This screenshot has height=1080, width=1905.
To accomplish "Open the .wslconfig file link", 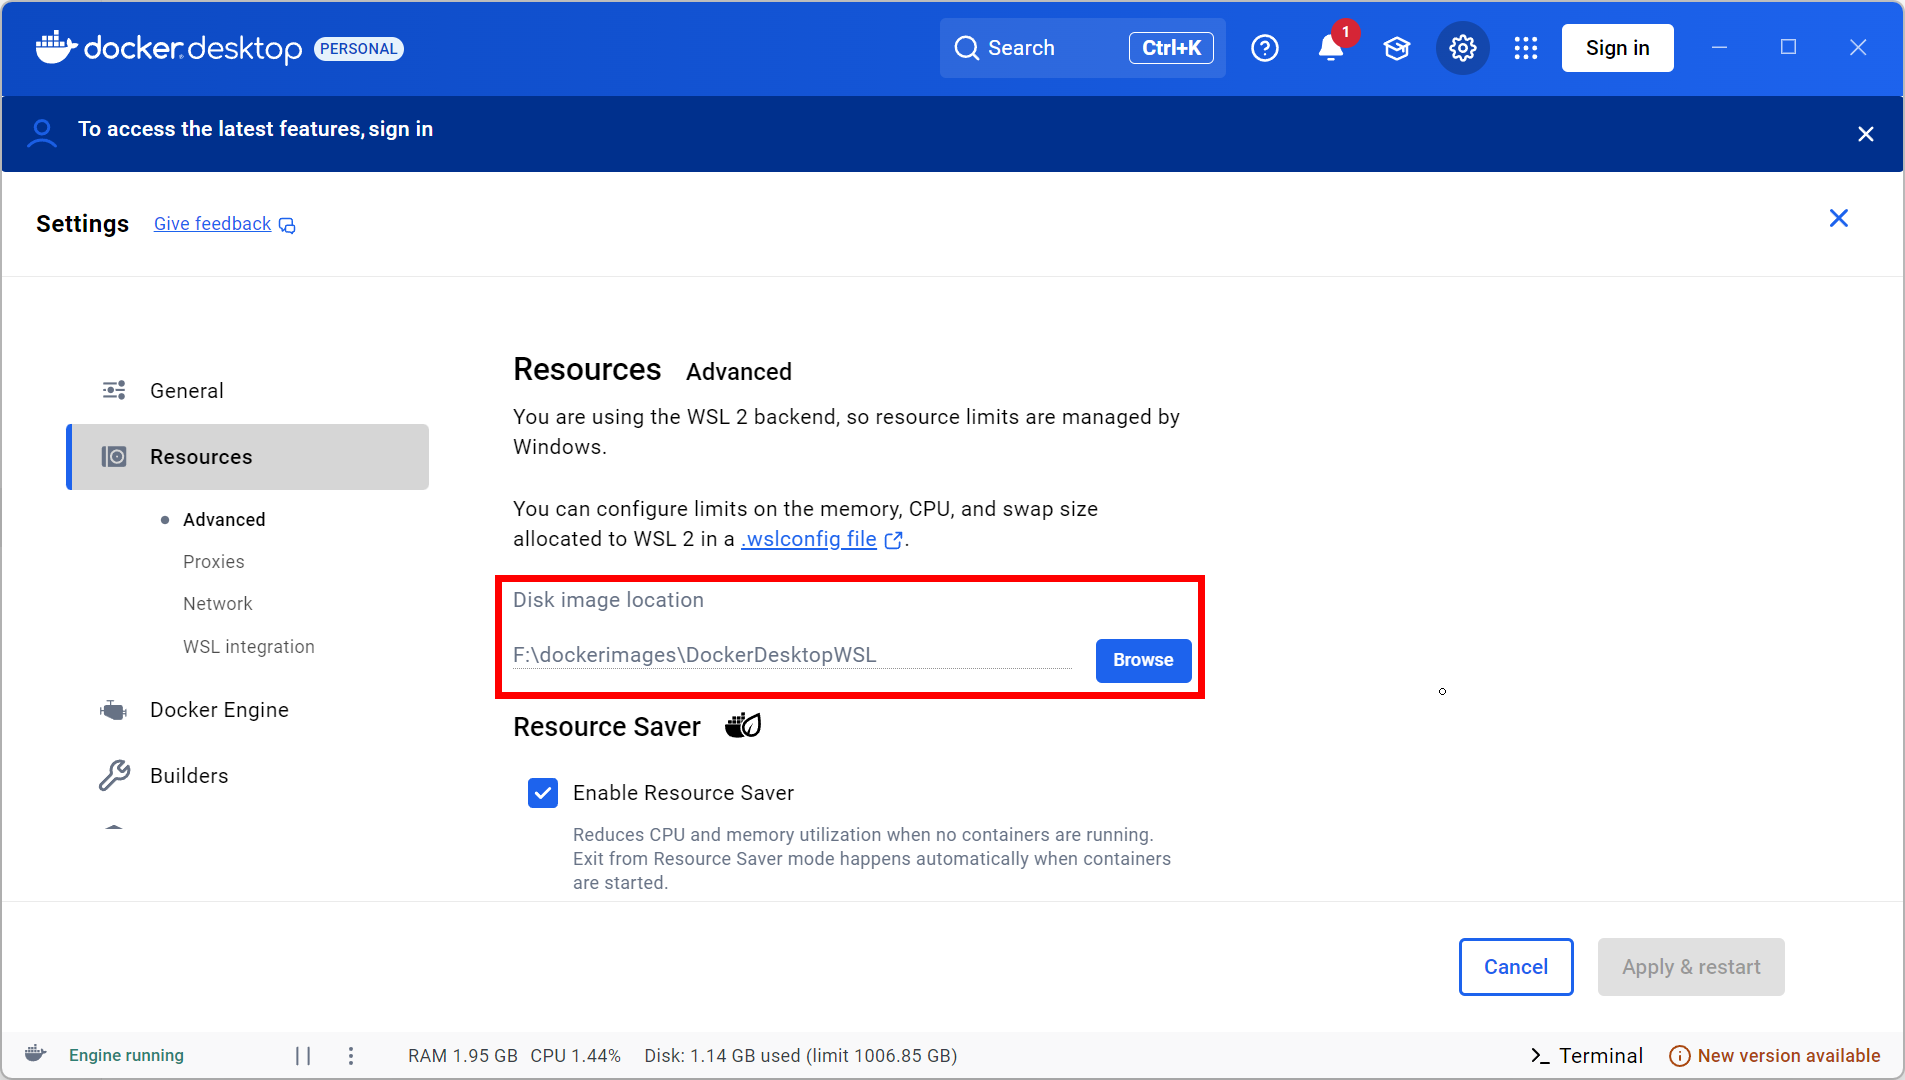I will [x=809, y=539].
